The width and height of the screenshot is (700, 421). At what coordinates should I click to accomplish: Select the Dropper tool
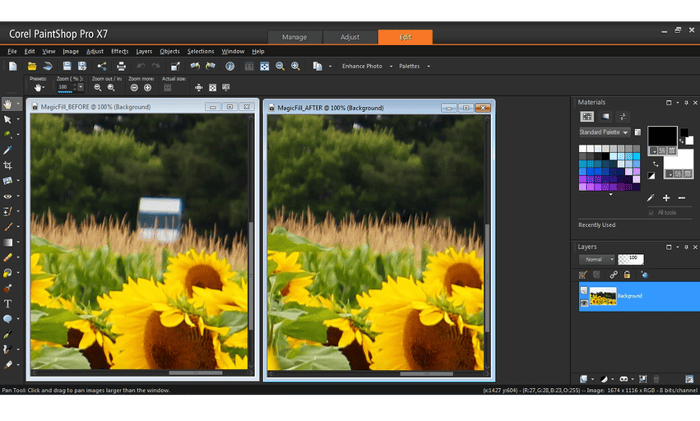8,150
